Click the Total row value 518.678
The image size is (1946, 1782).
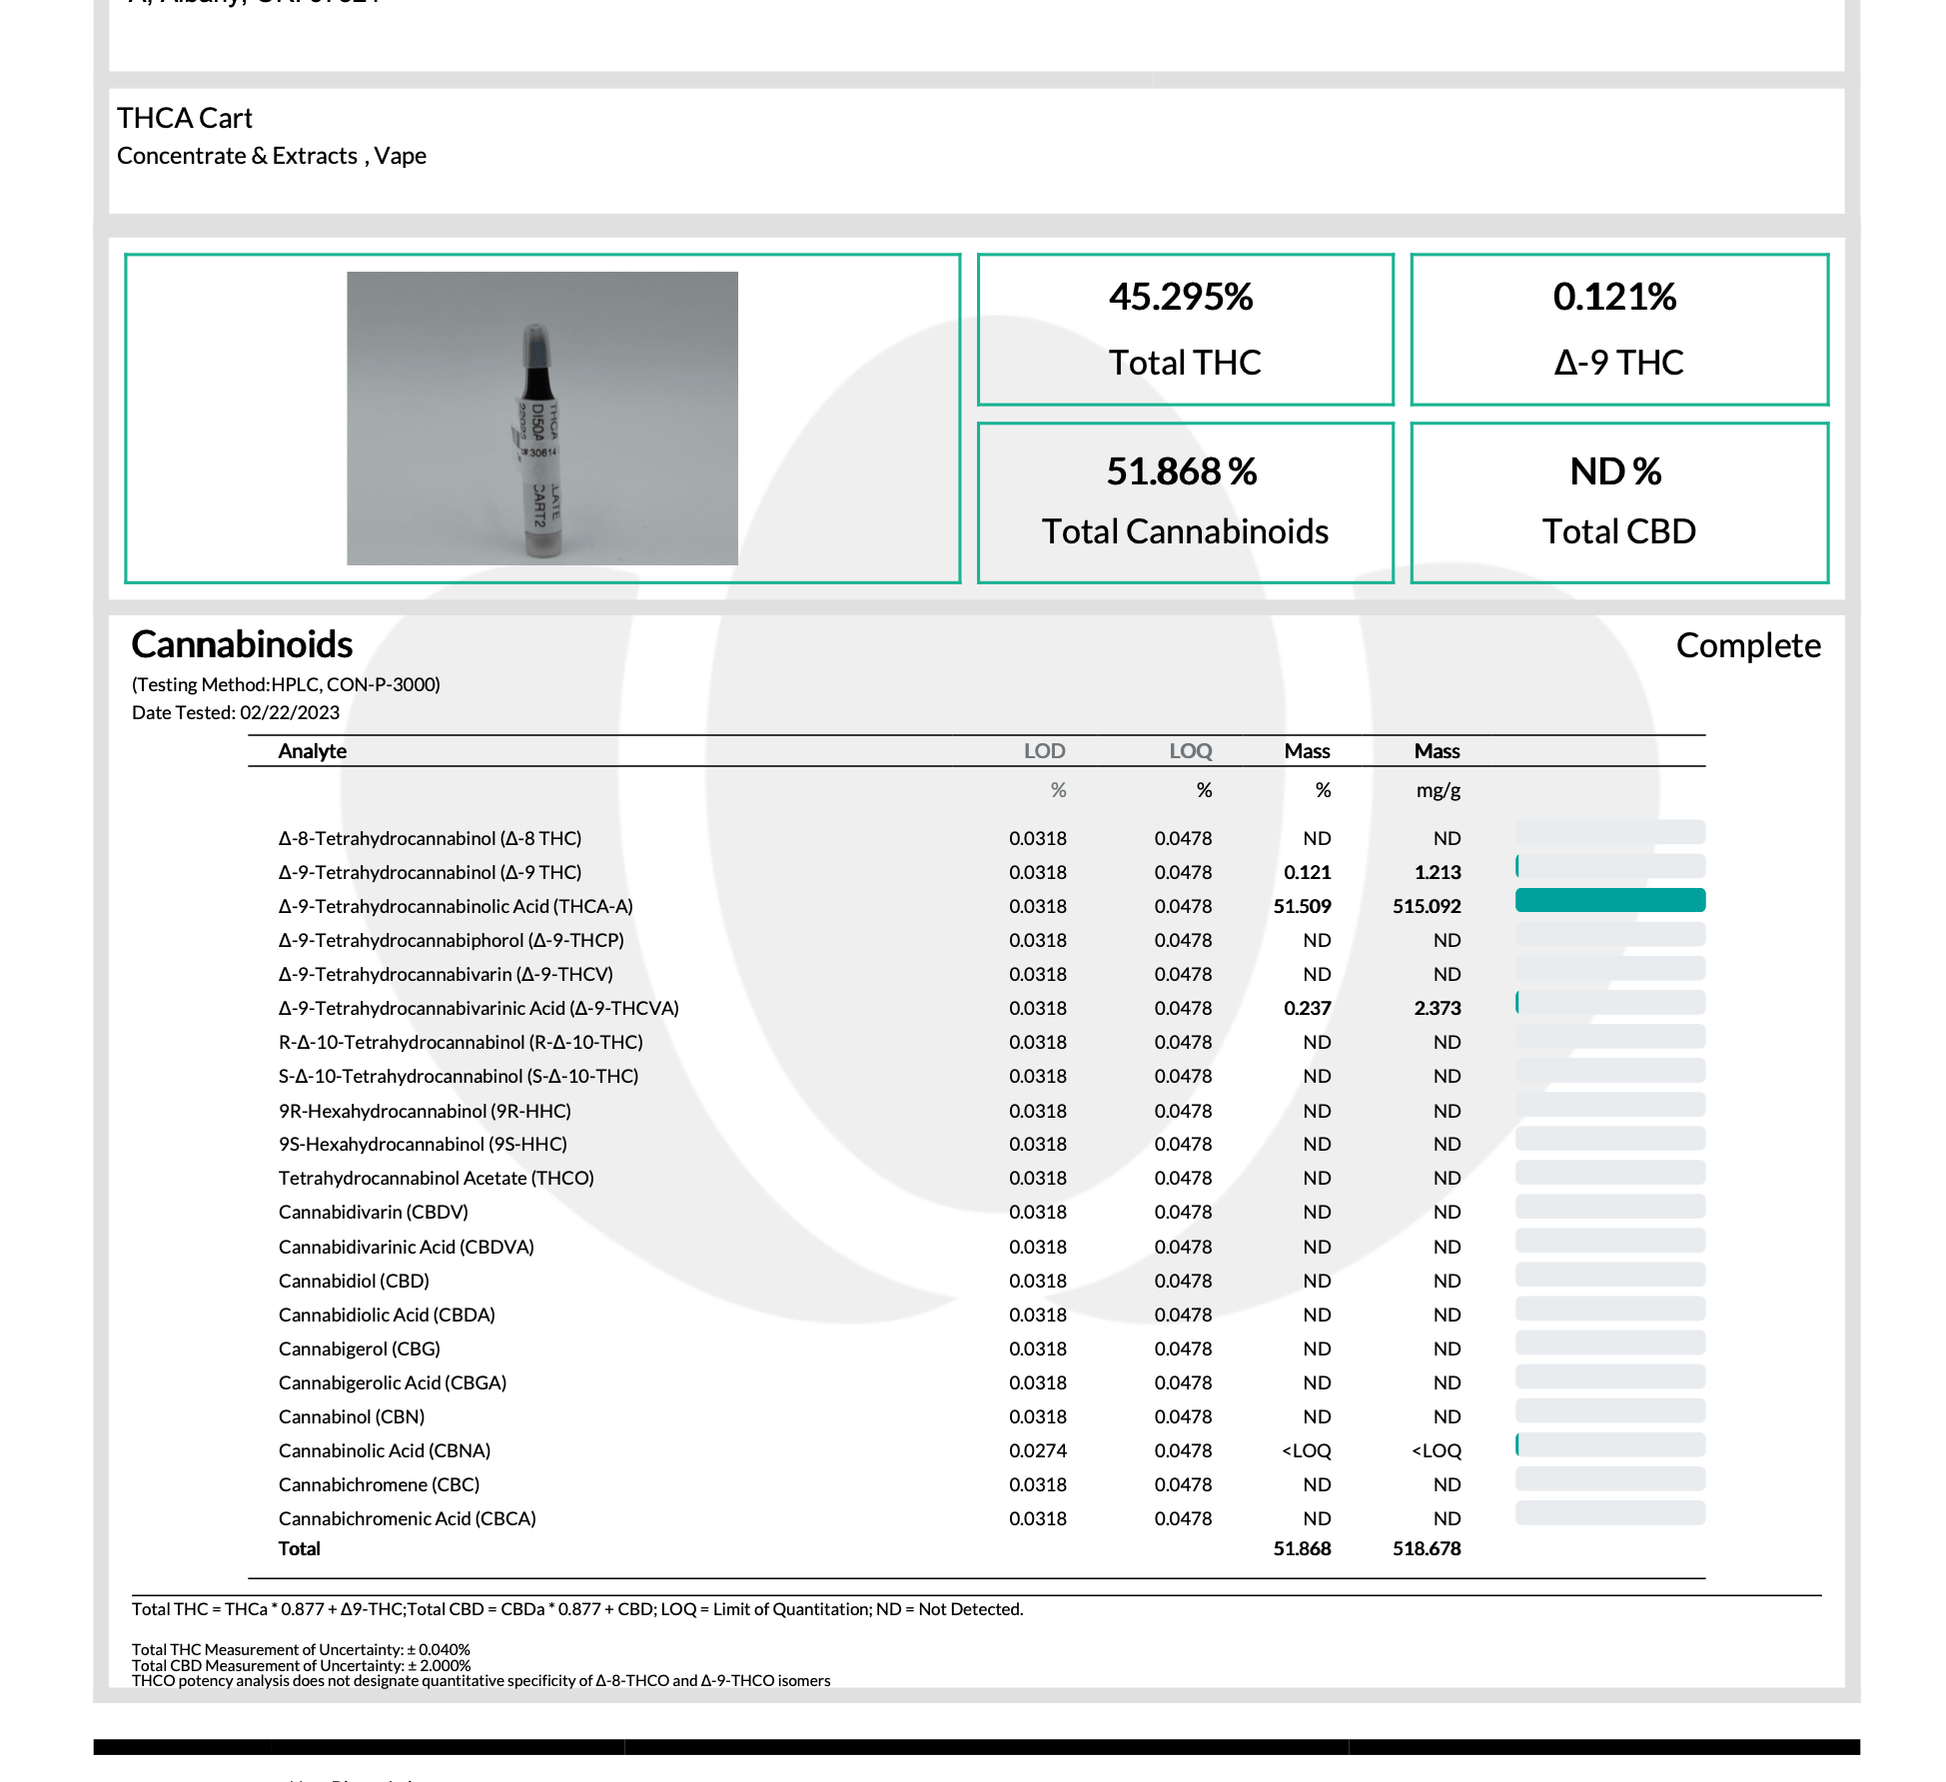(1426, 1548)
